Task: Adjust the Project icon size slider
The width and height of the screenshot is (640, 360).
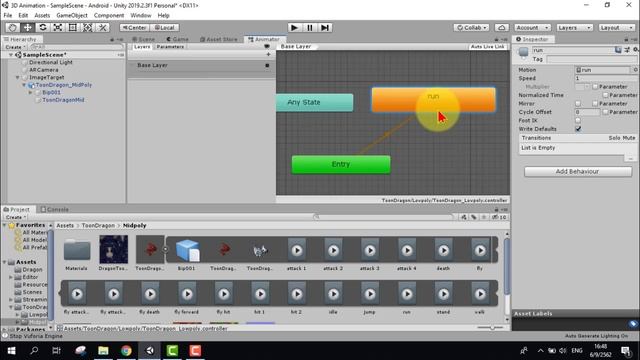Action: click(x=491, y=328)
